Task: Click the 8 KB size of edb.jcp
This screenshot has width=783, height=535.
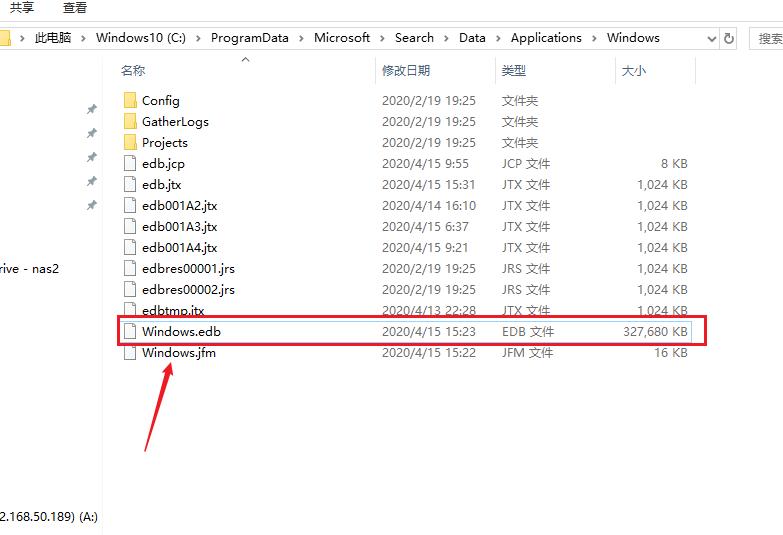Action: (x=674, y=163)
